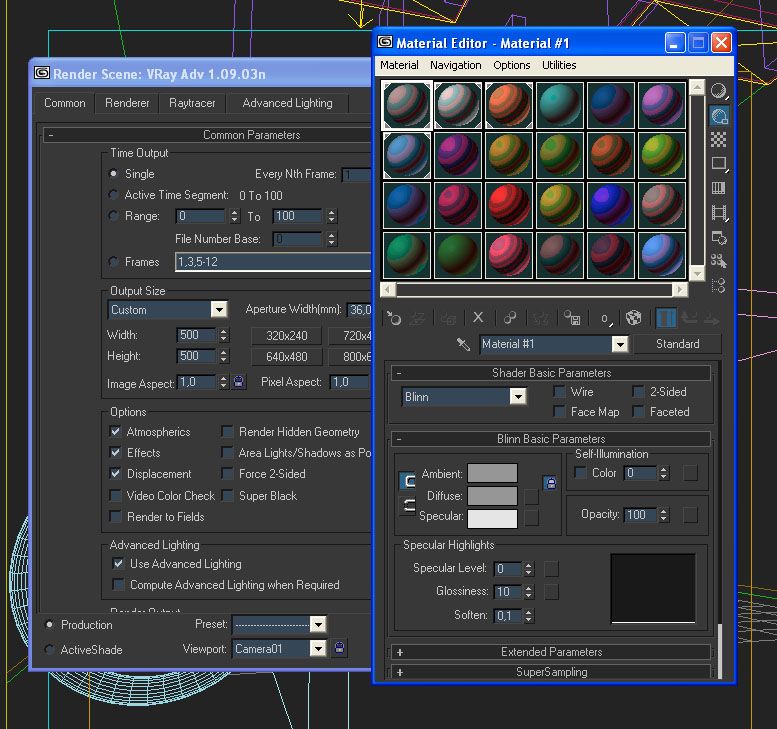Click the Image Aspect lock icon
Screen dimensions: 777x729
click(238, 382)
